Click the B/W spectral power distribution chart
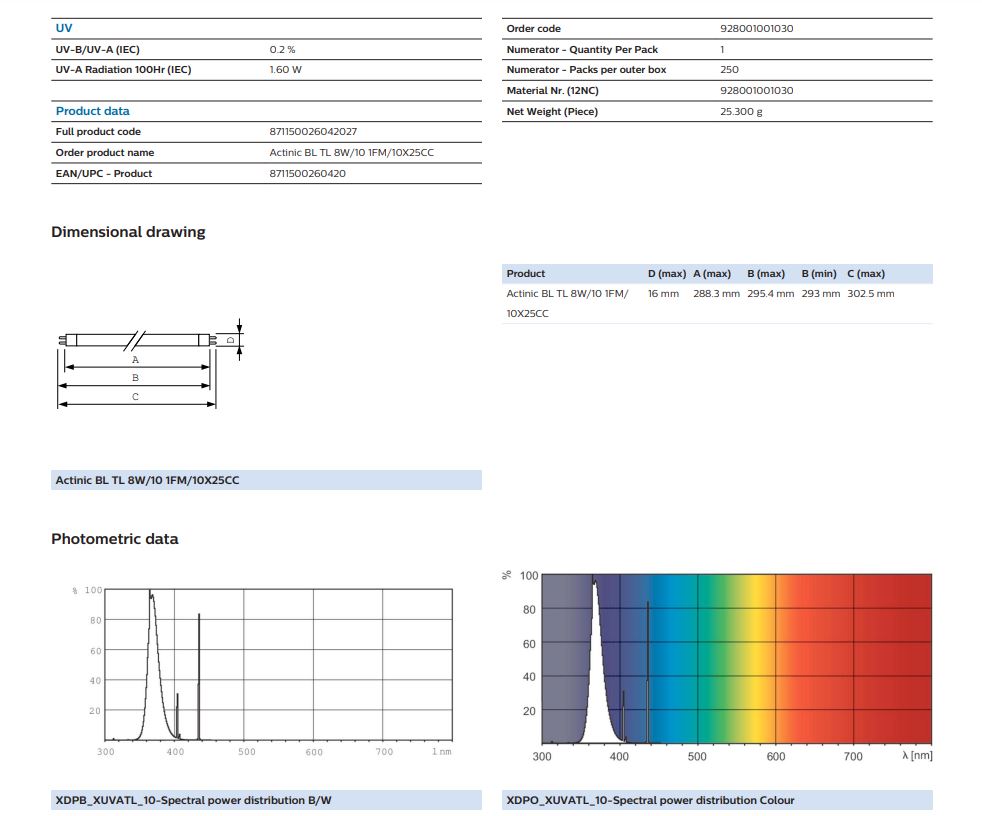The image size is (982, 816). pos(263,672)
